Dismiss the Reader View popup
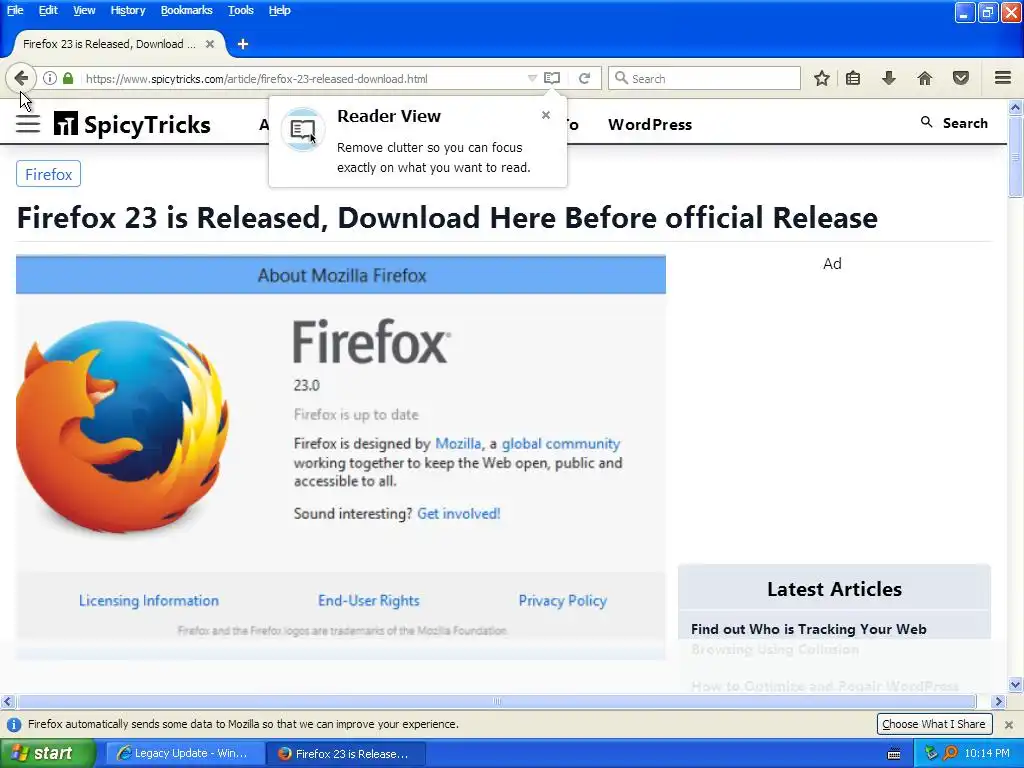Screen dimensions: 1024x768 (x=546, y=115)
